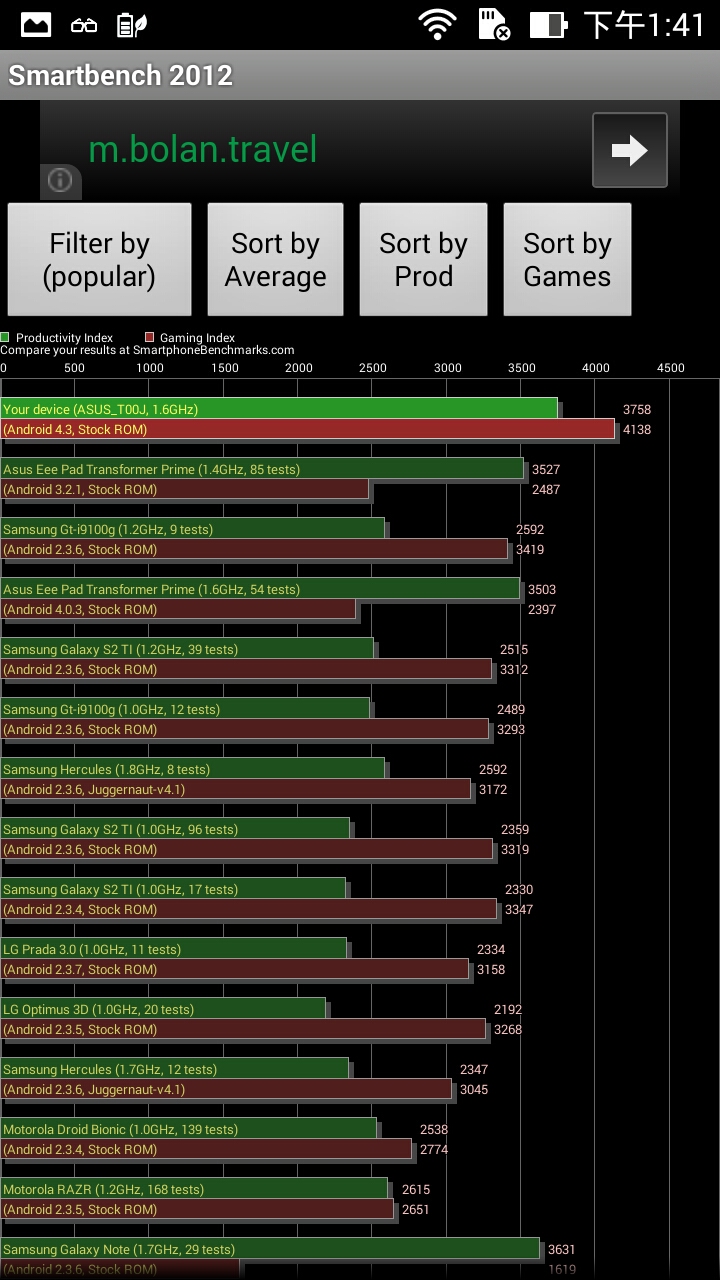This screenshot has height=1280, width=720.
Task: Click Android 2.3.7 Stock ROM gaming bar
Action: click(234, 969)
